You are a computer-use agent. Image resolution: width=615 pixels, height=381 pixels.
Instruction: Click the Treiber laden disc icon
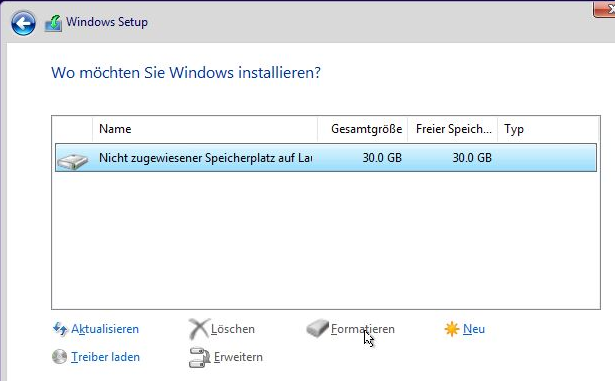[59, 357]
